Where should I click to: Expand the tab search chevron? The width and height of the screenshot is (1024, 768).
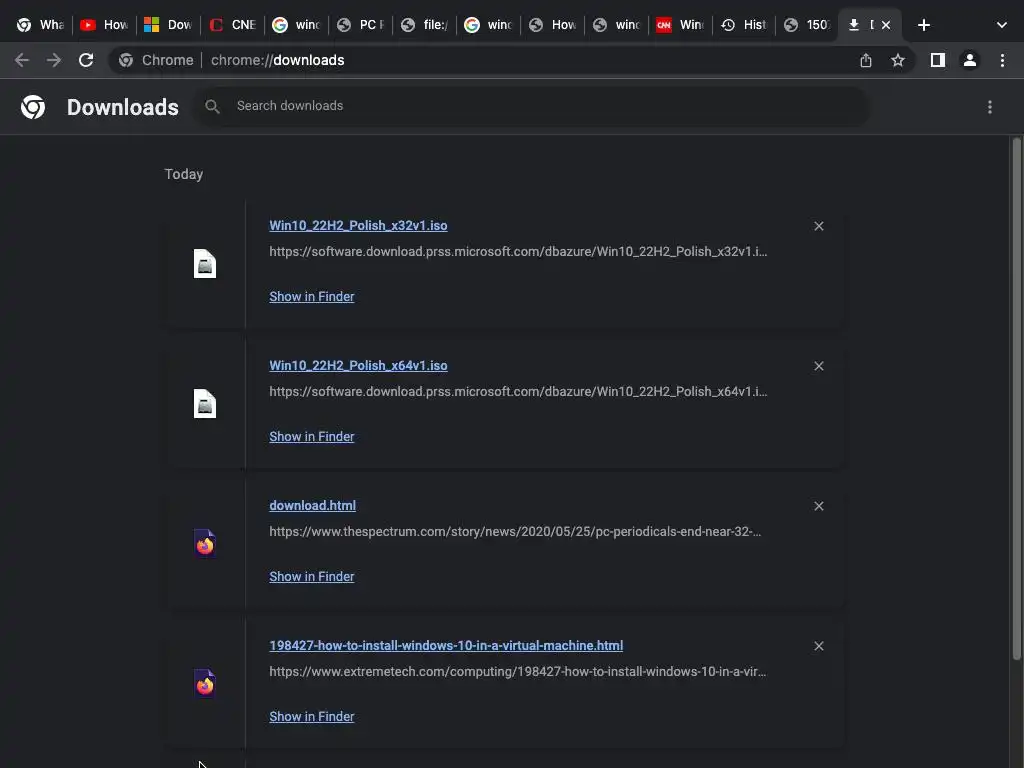click(x=1002, y=25)
